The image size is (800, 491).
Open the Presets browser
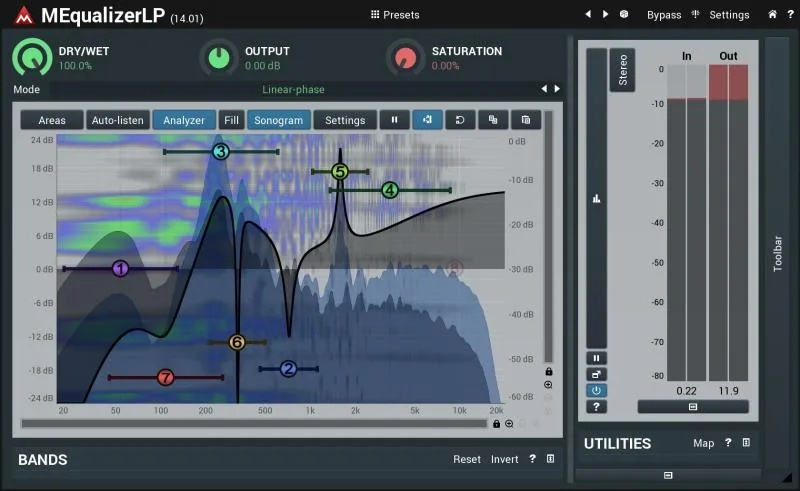(x=395, y=15)
